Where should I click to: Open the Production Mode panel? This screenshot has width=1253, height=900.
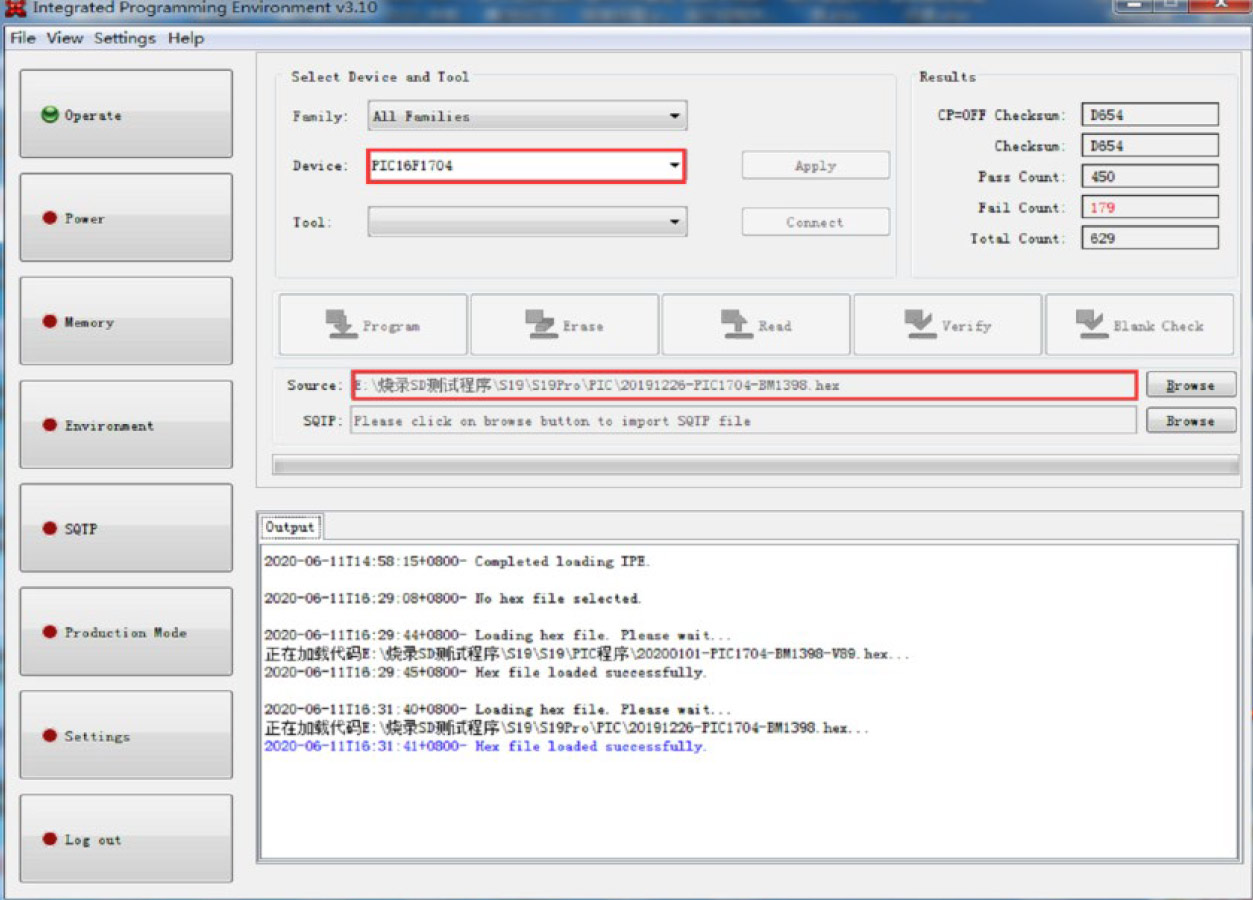pos(125,632)
